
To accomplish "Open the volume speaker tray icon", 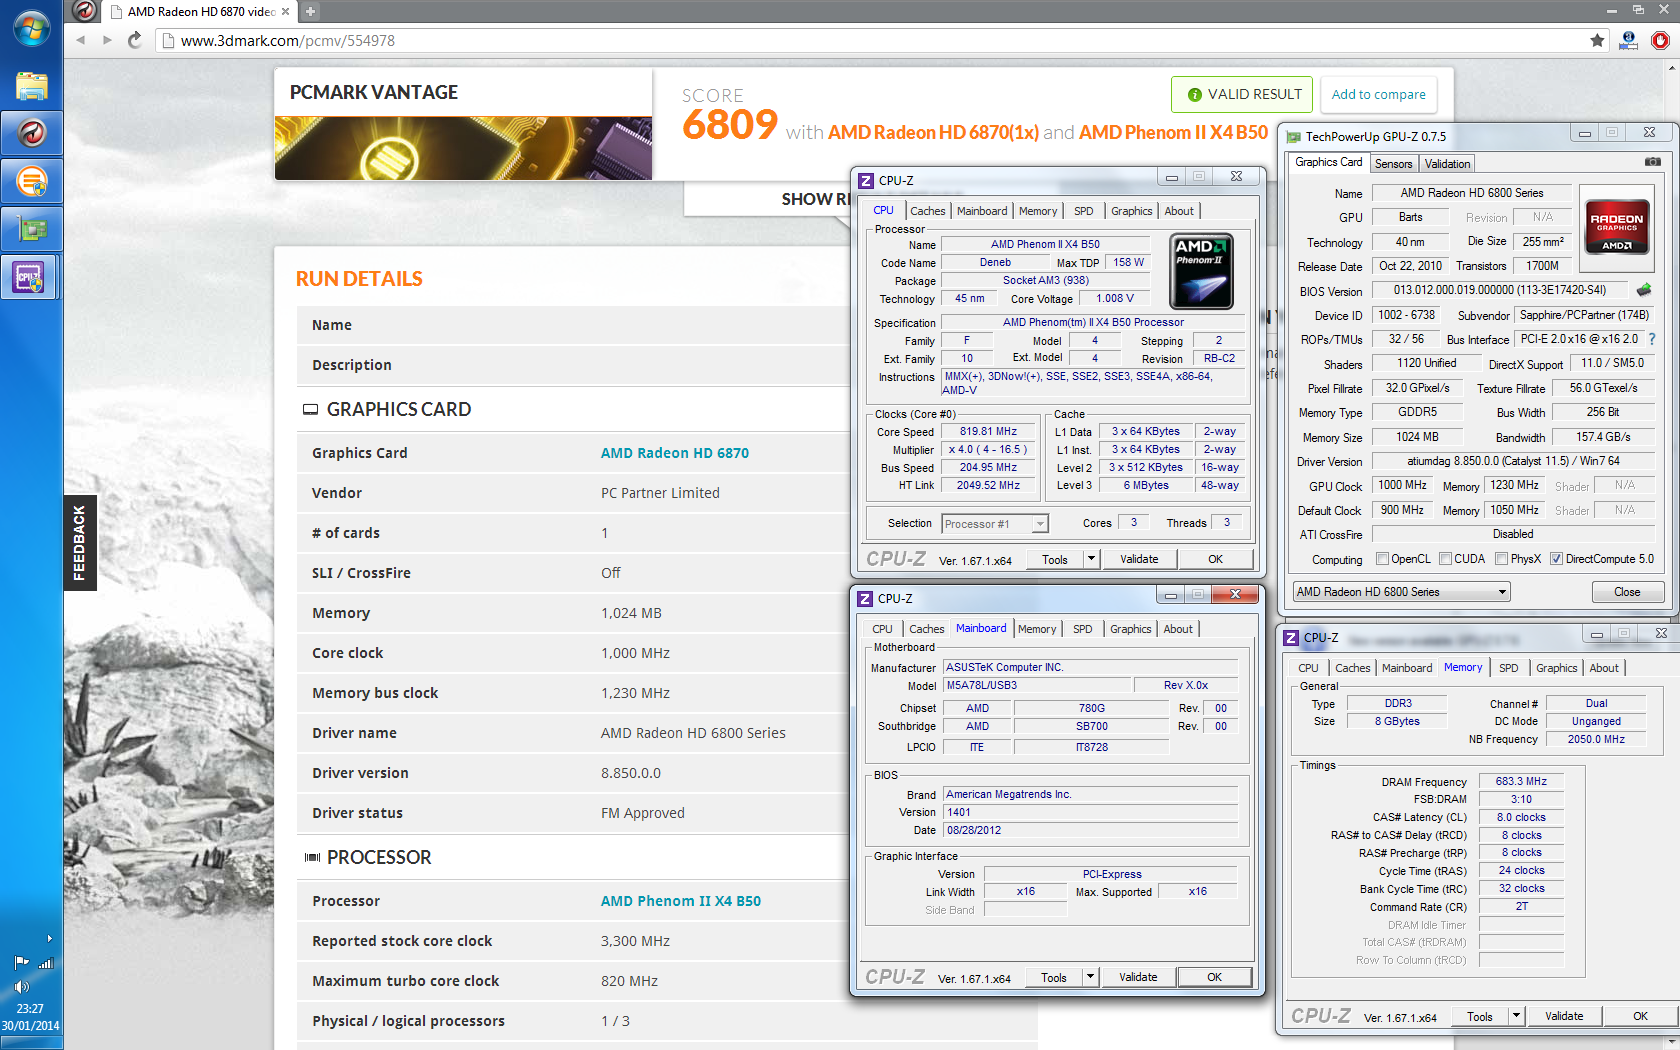I will pos(22,987).
